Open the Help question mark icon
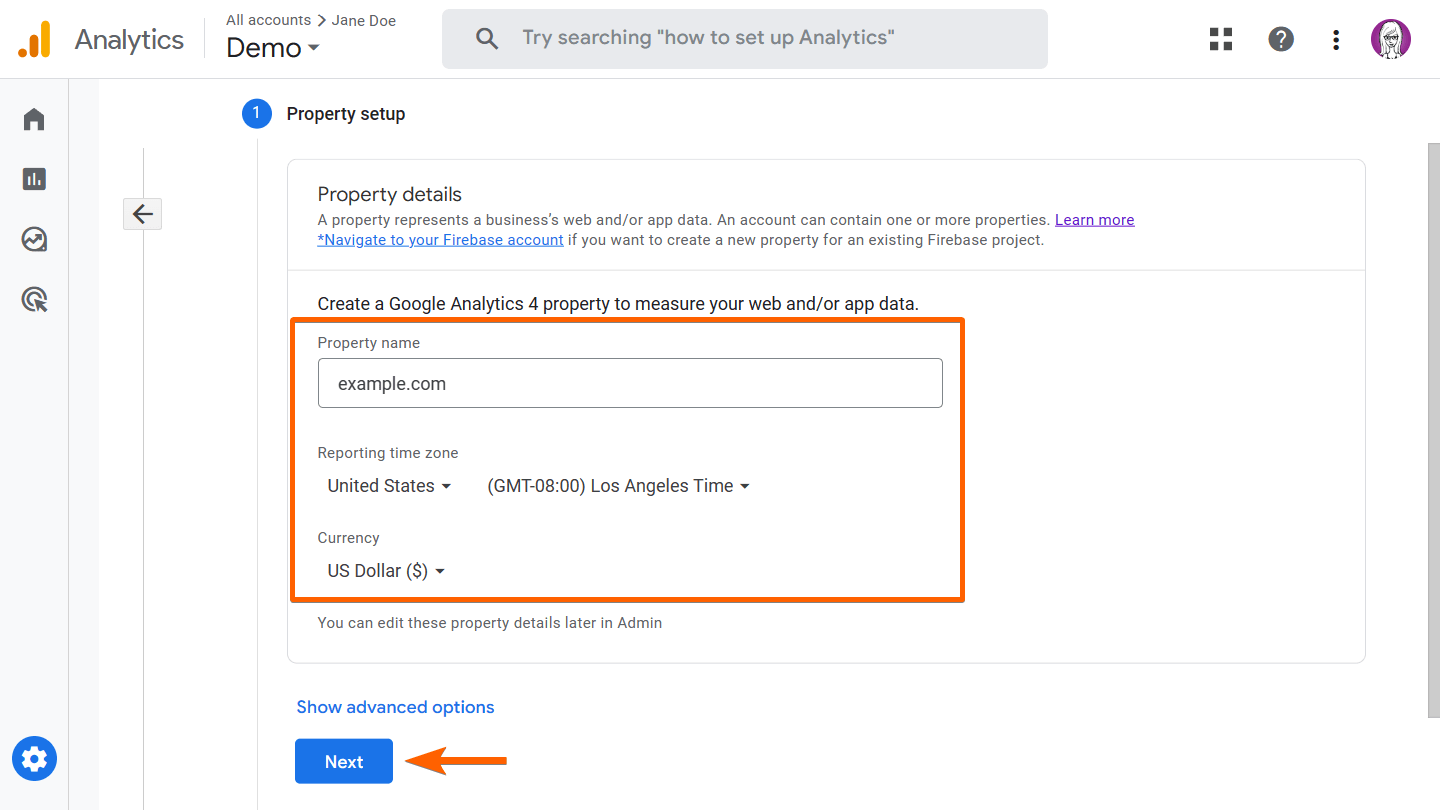This screenshot has width=1440, height=810. (x=1280, y=39)
